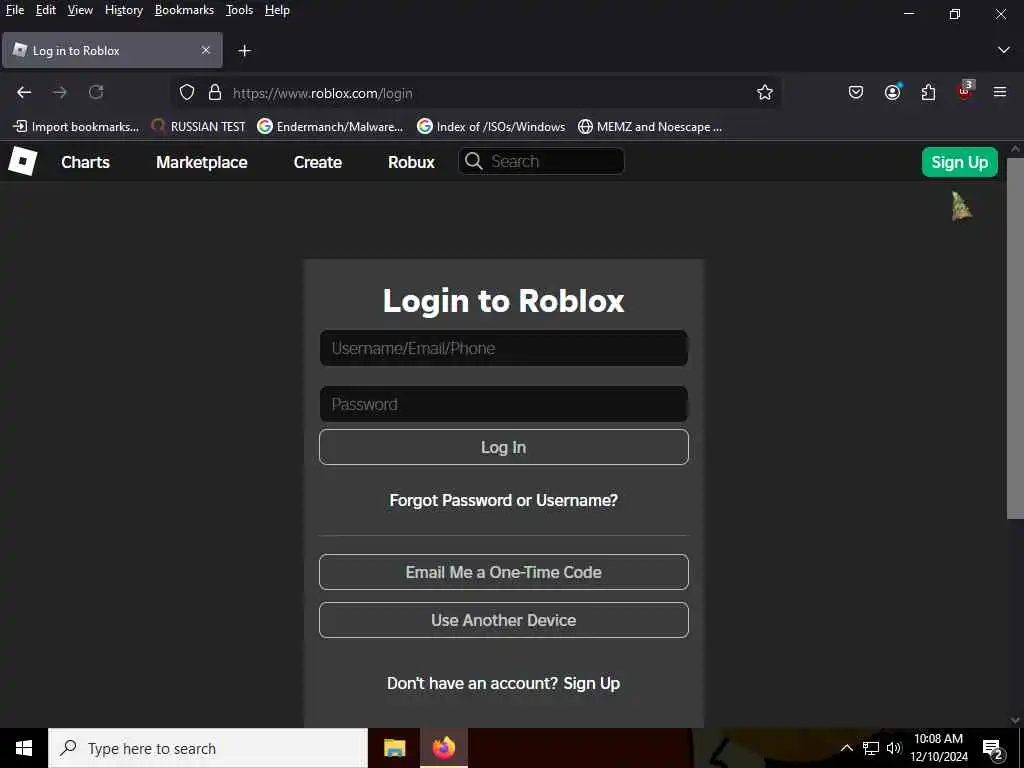Viewport: 1024px width, 768px height.
Task: Open the tracking protection shield icon
Action: (187, 93)
